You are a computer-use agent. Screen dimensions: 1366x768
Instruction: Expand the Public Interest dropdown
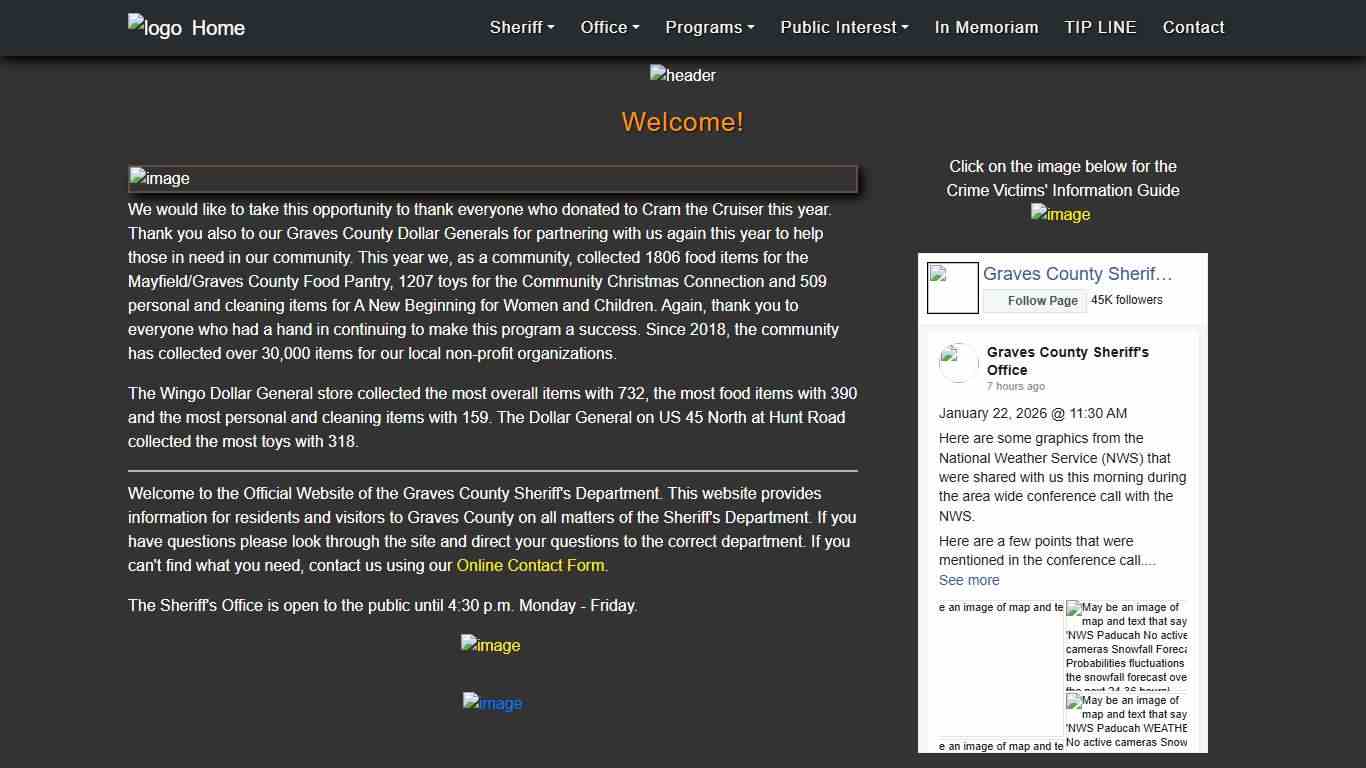tap(843, 27)
